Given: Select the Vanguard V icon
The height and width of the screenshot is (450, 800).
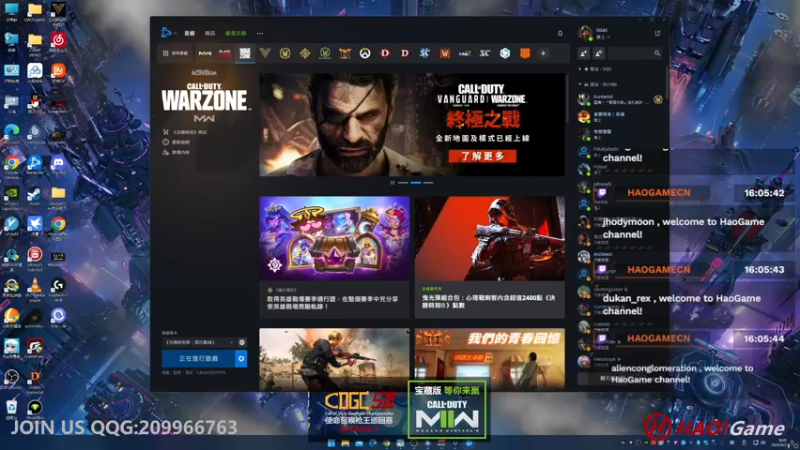Looking at the screenshot, I should 265,53.
